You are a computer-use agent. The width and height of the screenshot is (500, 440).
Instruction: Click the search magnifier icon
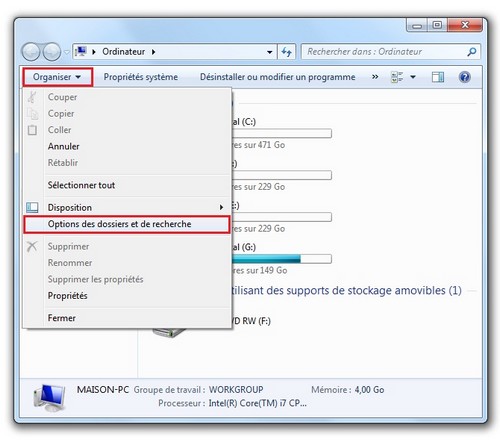[x=472, y=52]
